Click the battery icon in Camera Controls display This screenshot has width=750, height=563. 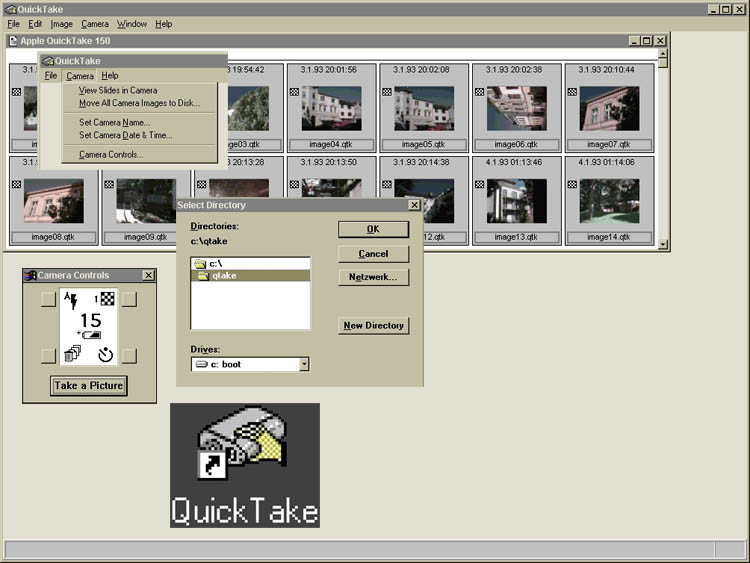tap(90, 335)
